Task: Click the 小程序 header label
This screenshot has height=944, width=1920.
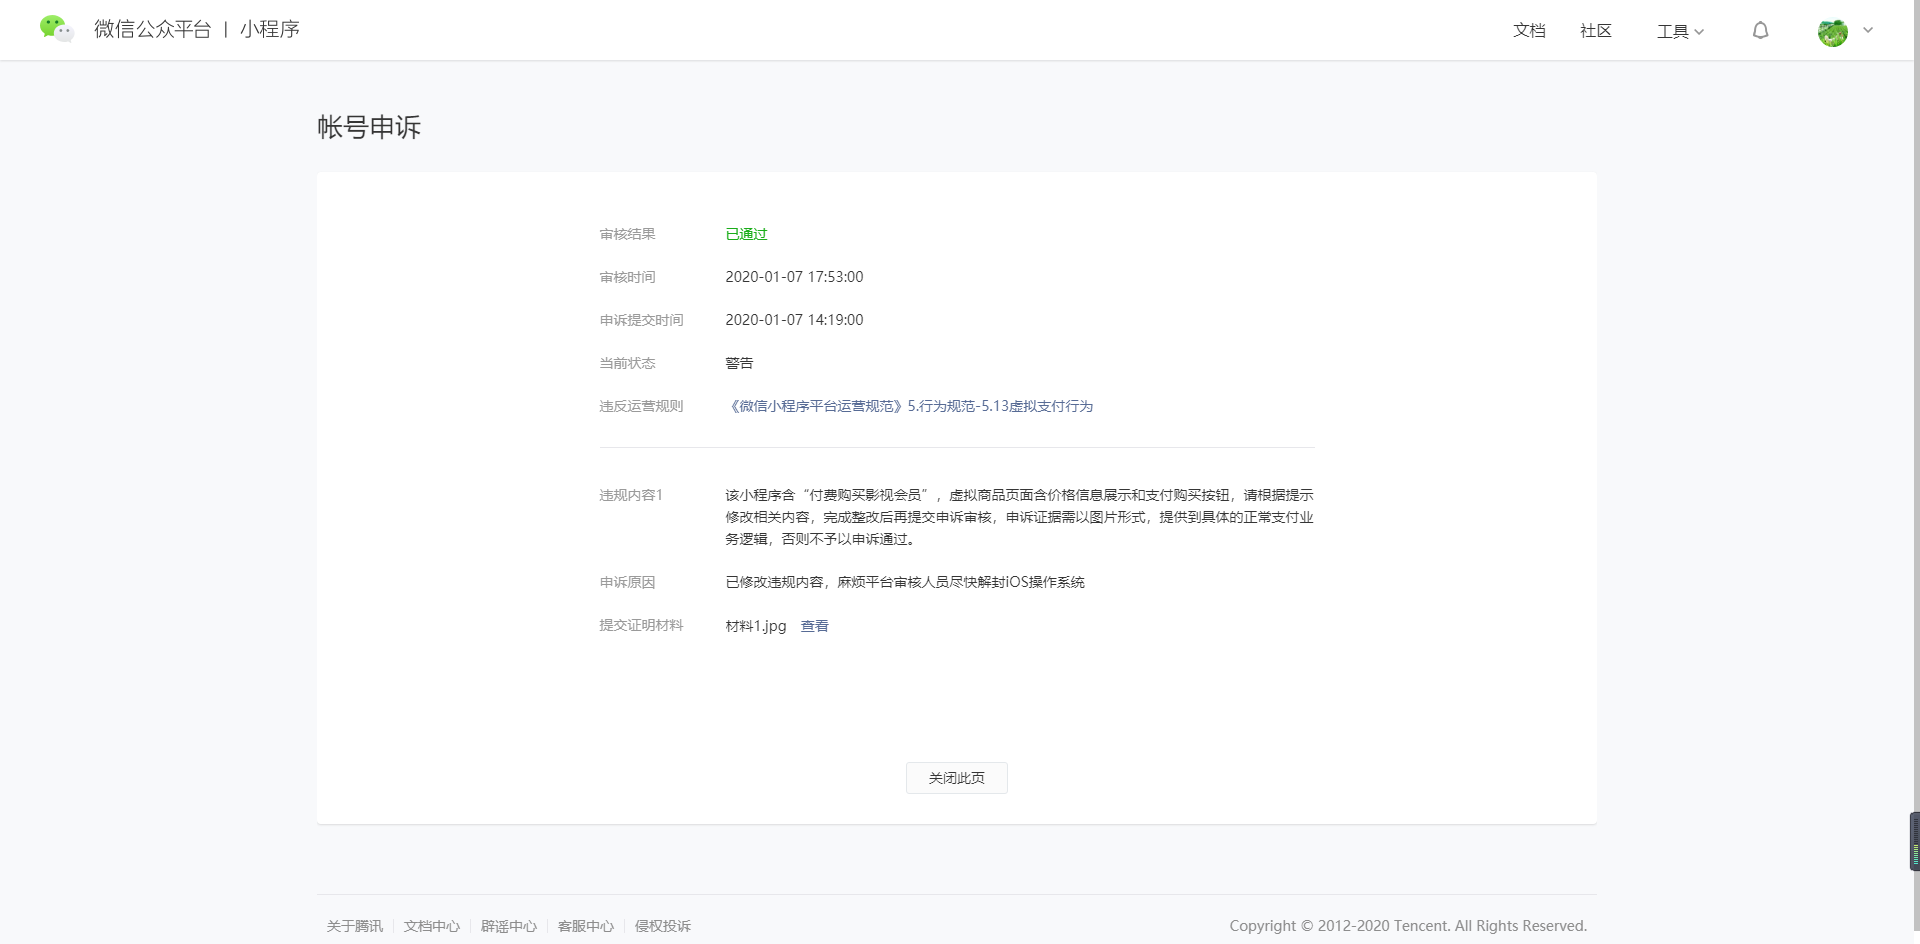Action: (270, 29)
